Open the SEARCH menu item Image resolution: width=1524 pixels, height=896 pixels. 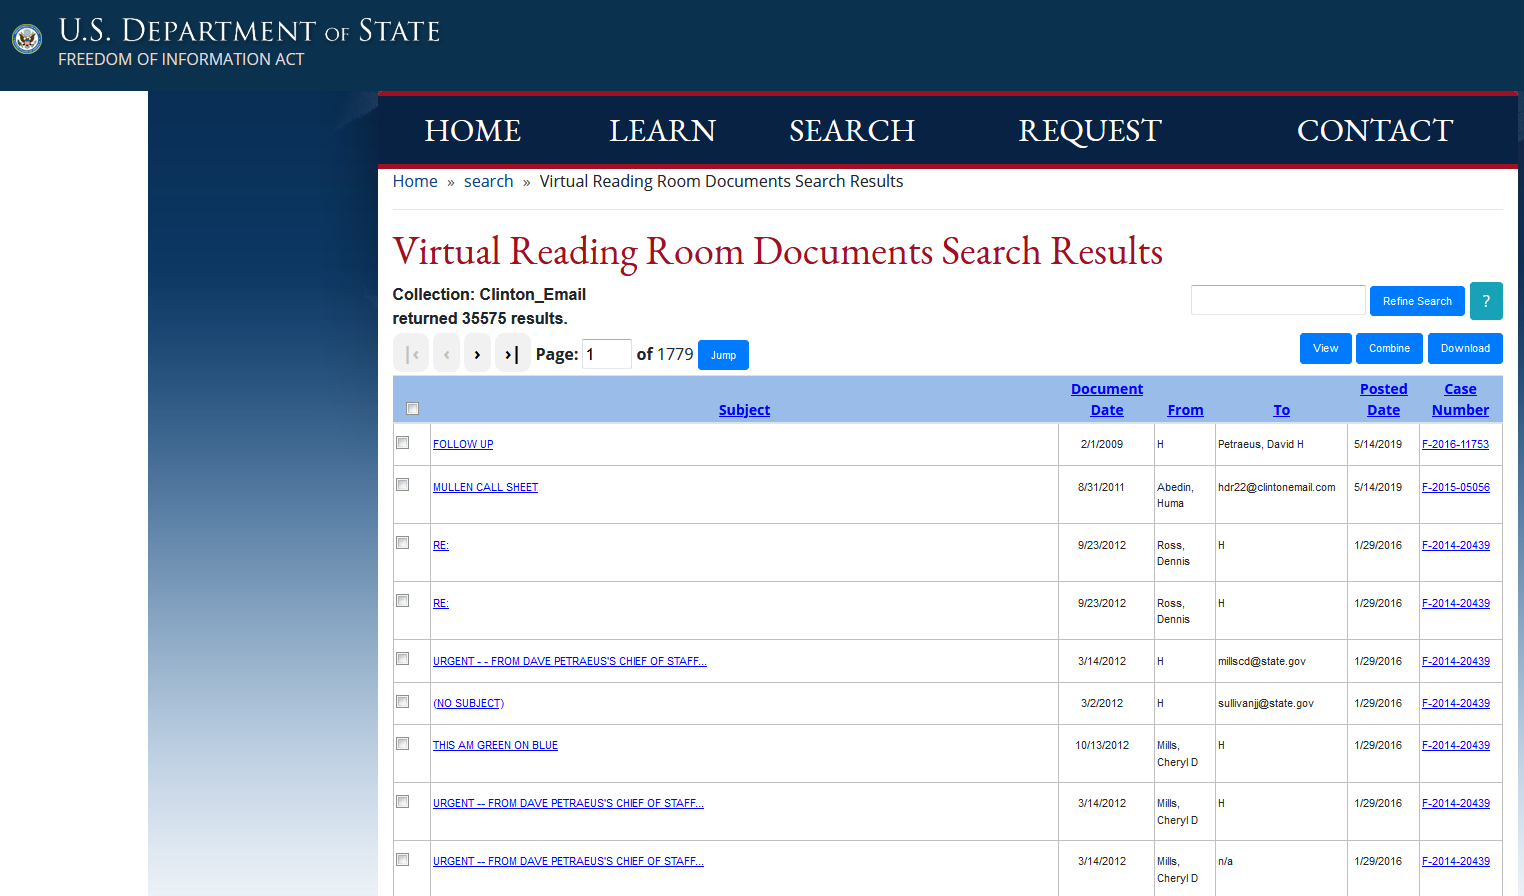852,131
